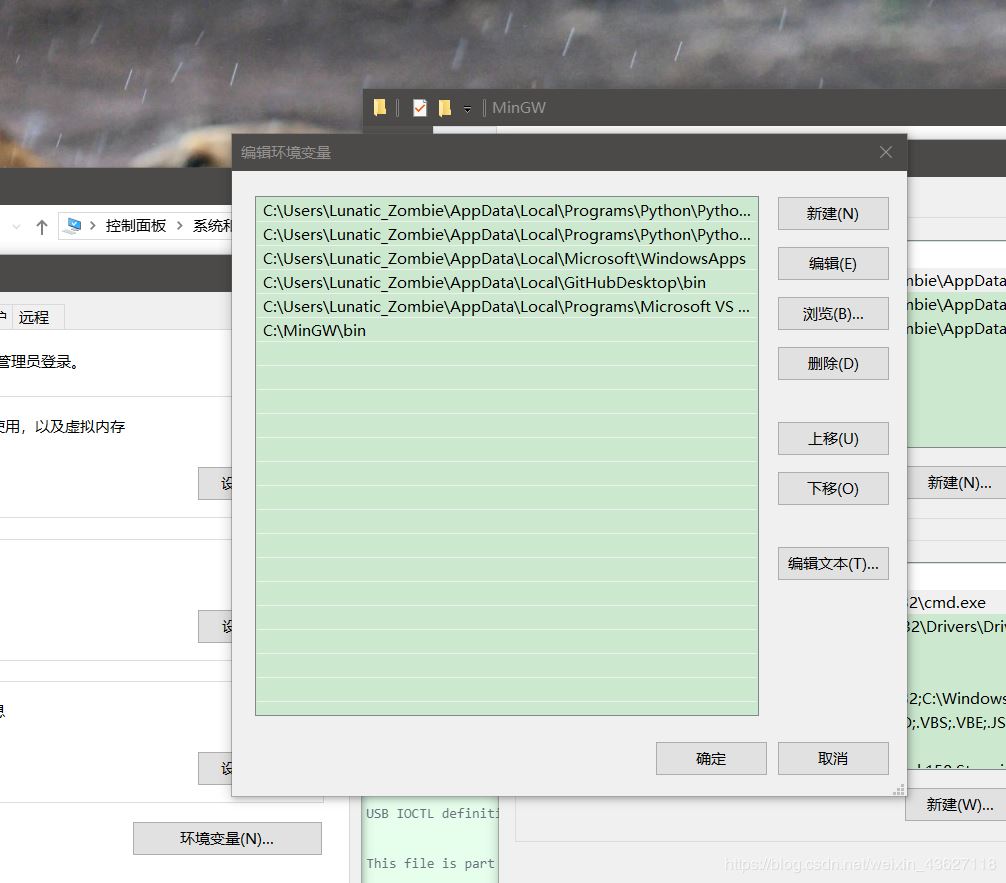1006x883 pixels.
Task: Click the computer icon in the address bar
Action: [73, 226]
